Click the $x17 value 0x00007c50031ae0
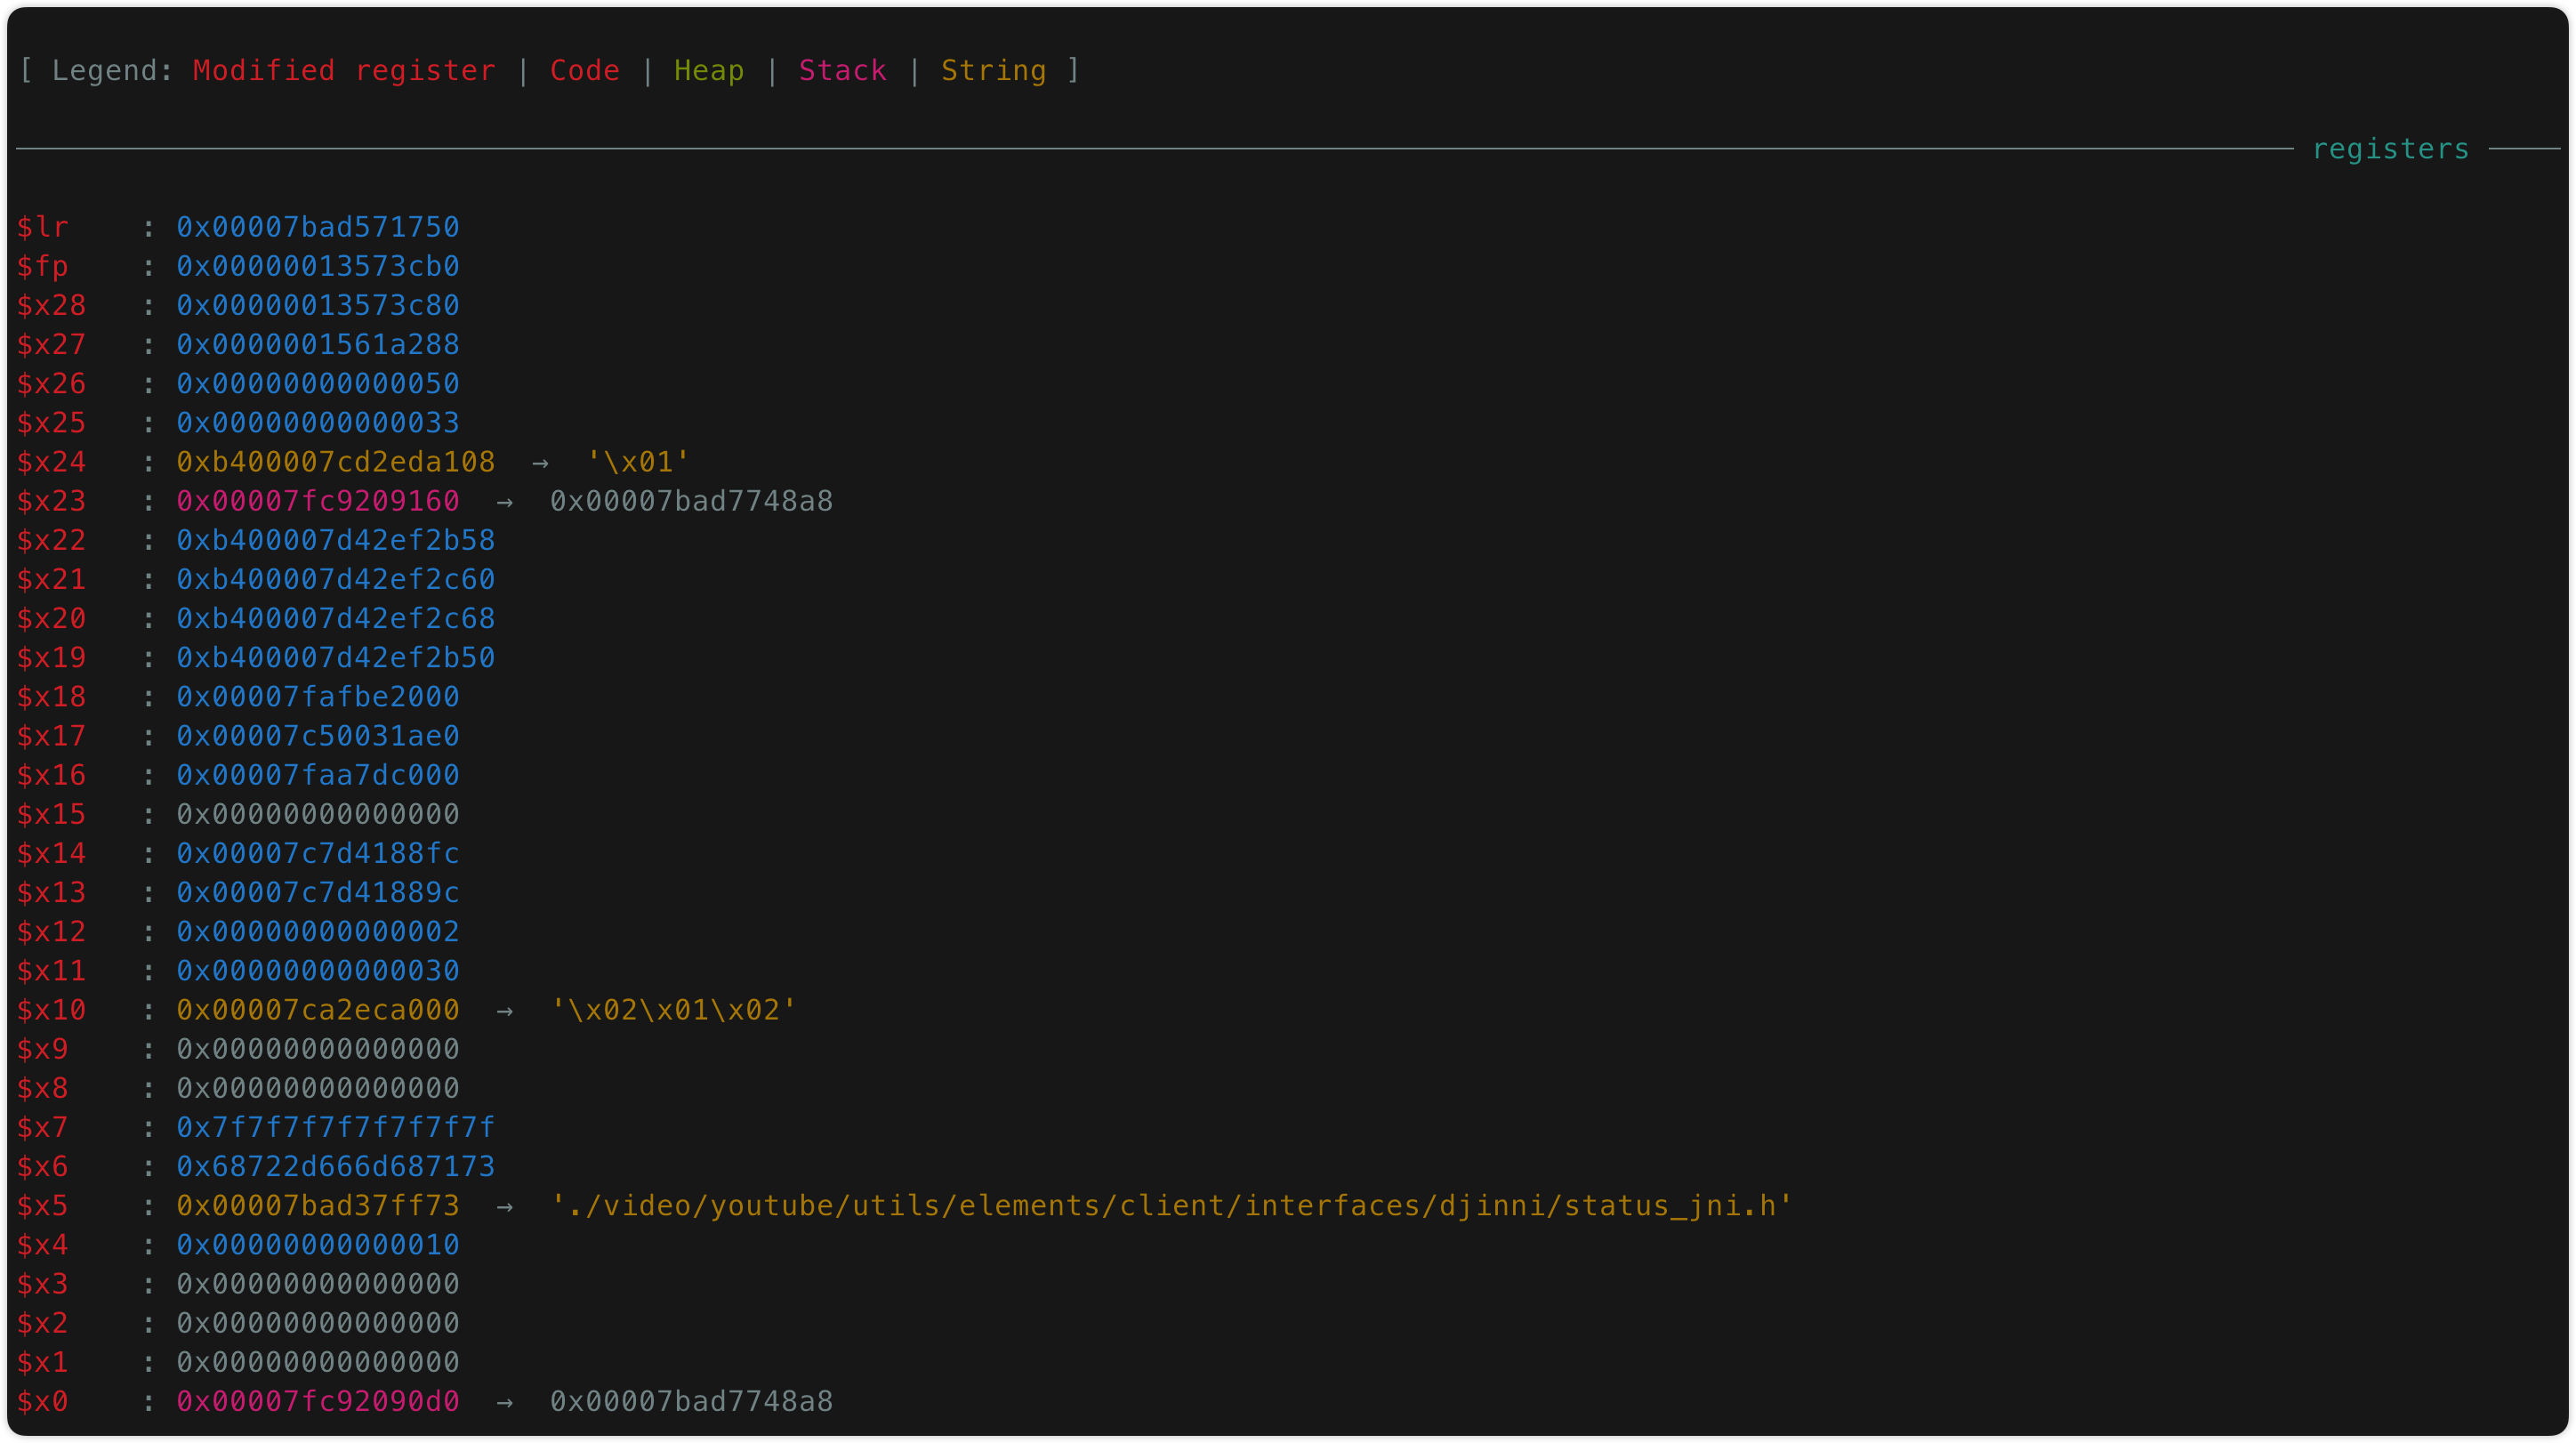The image size is (2576, 1443). 318,736
